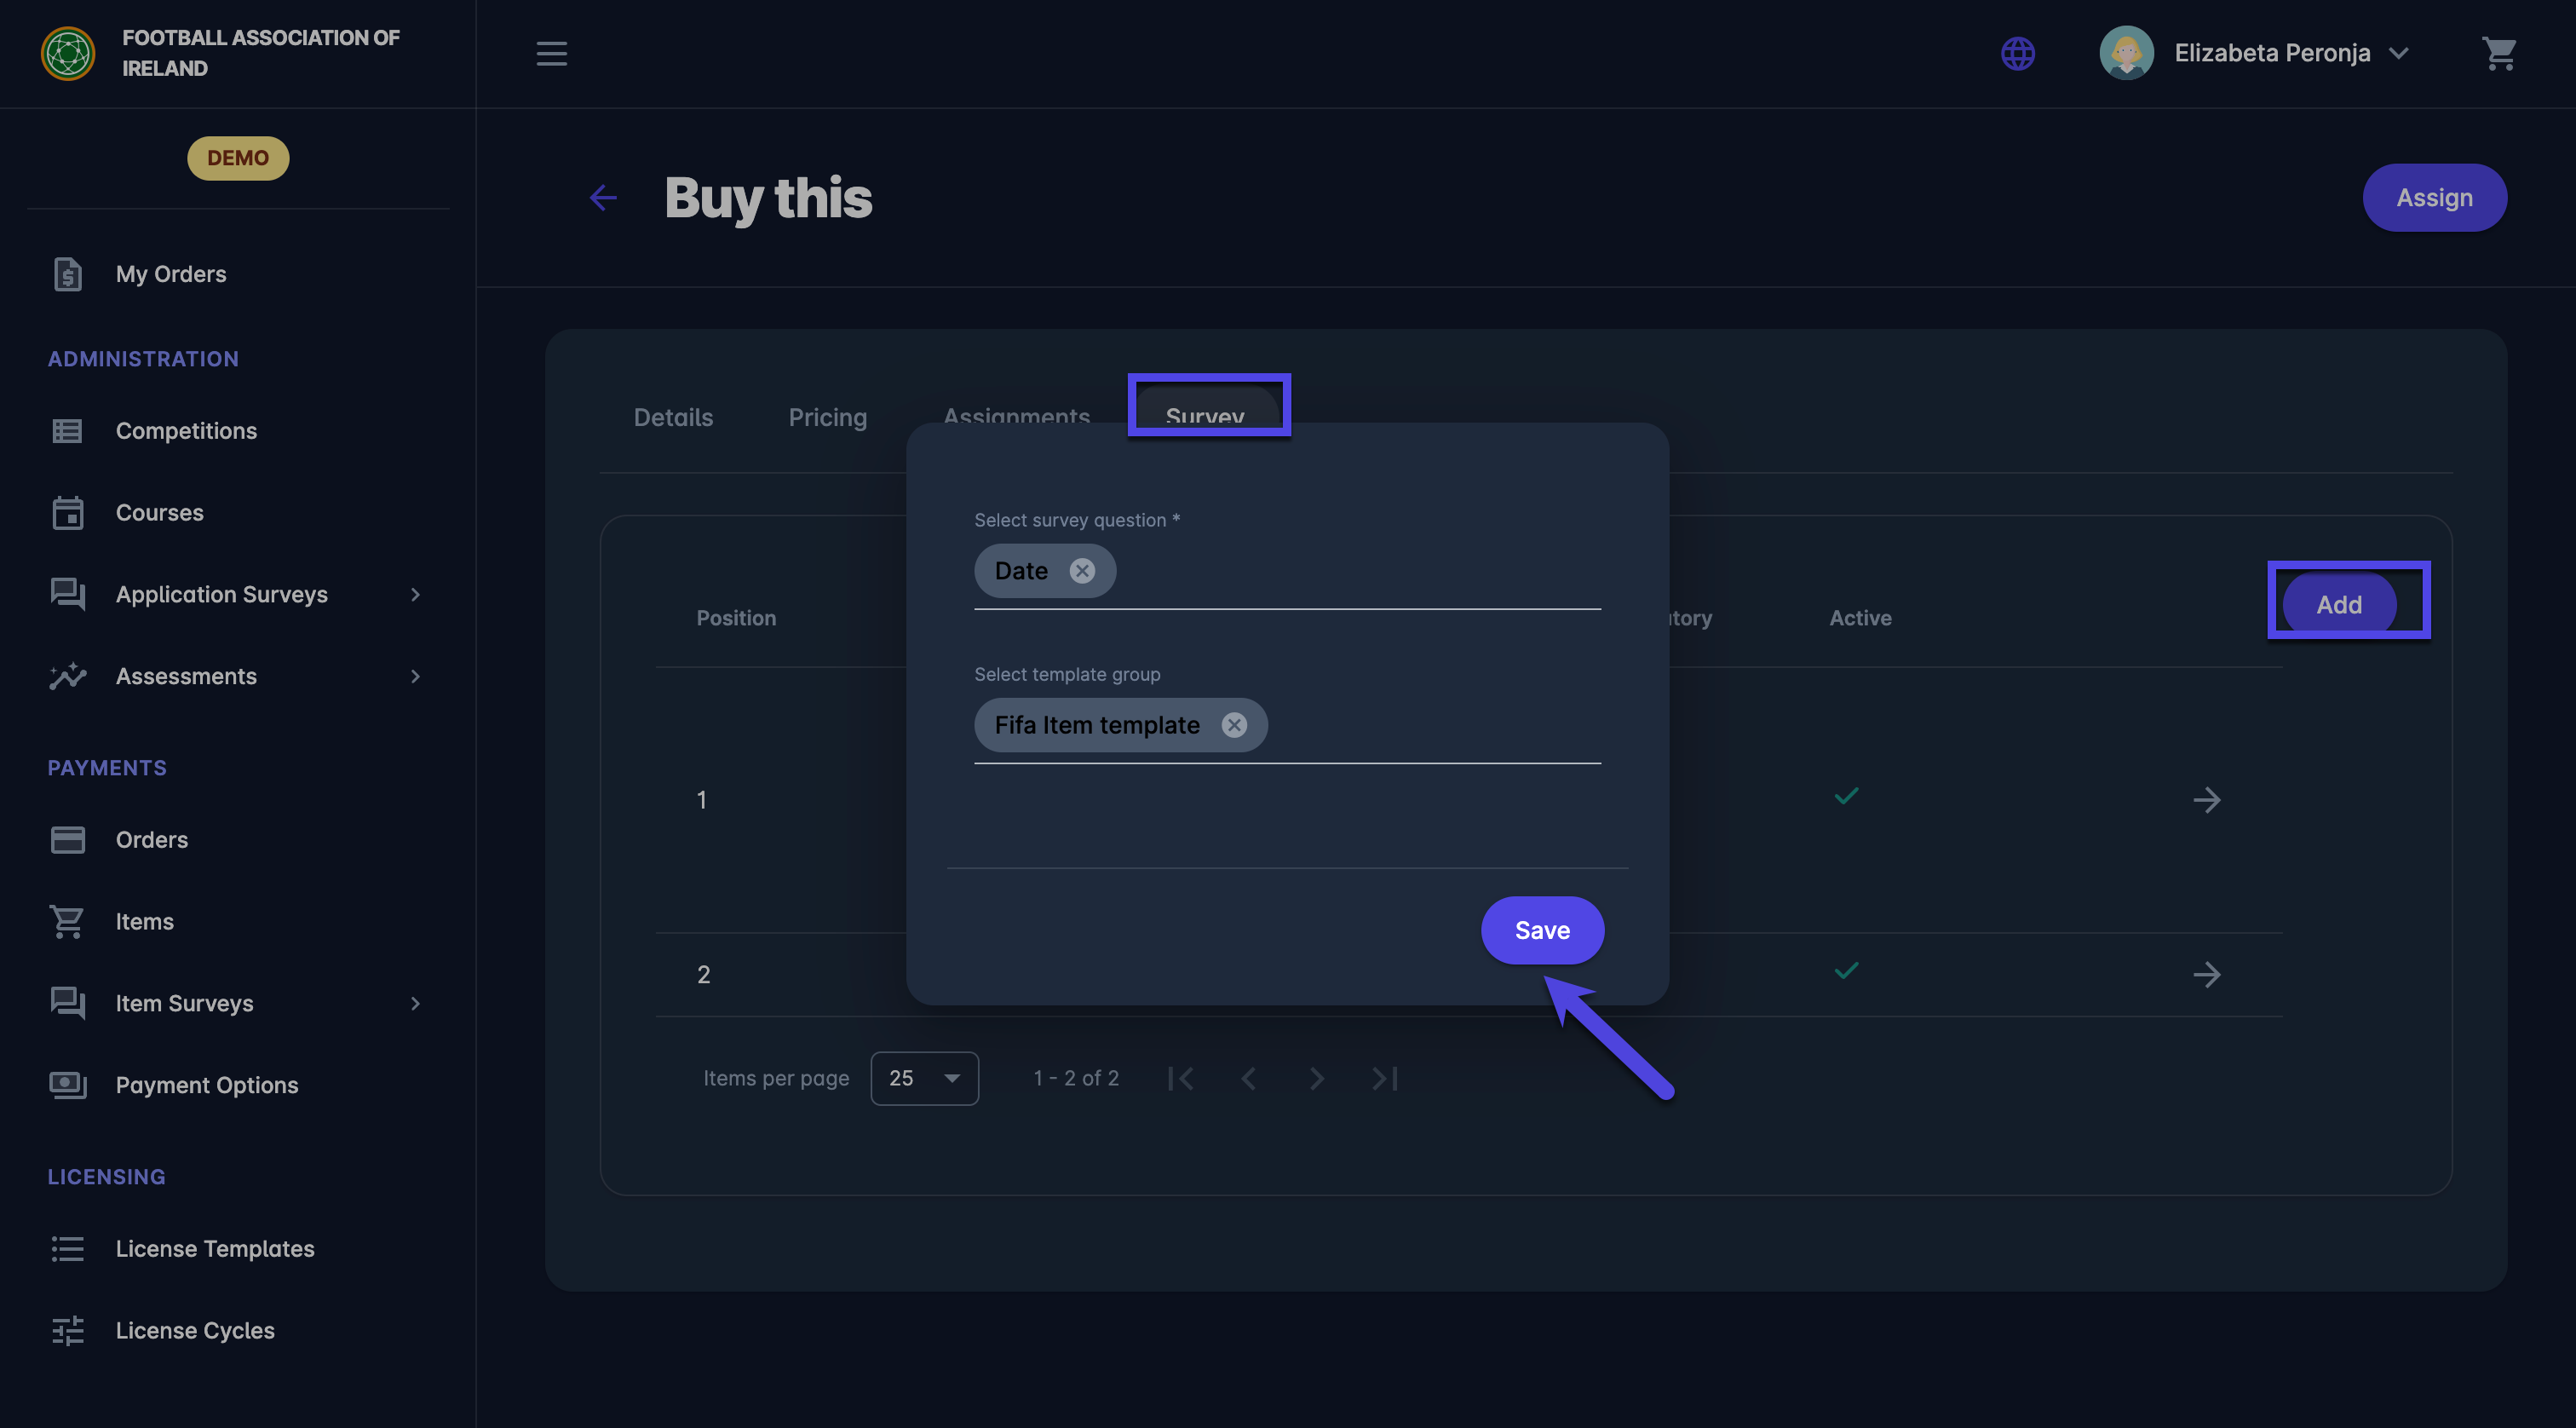Remove the Fifa Item template chip
The height and width of the screenshot is (1428, 2576).
pyautogui.click(x=1234, y=724)
